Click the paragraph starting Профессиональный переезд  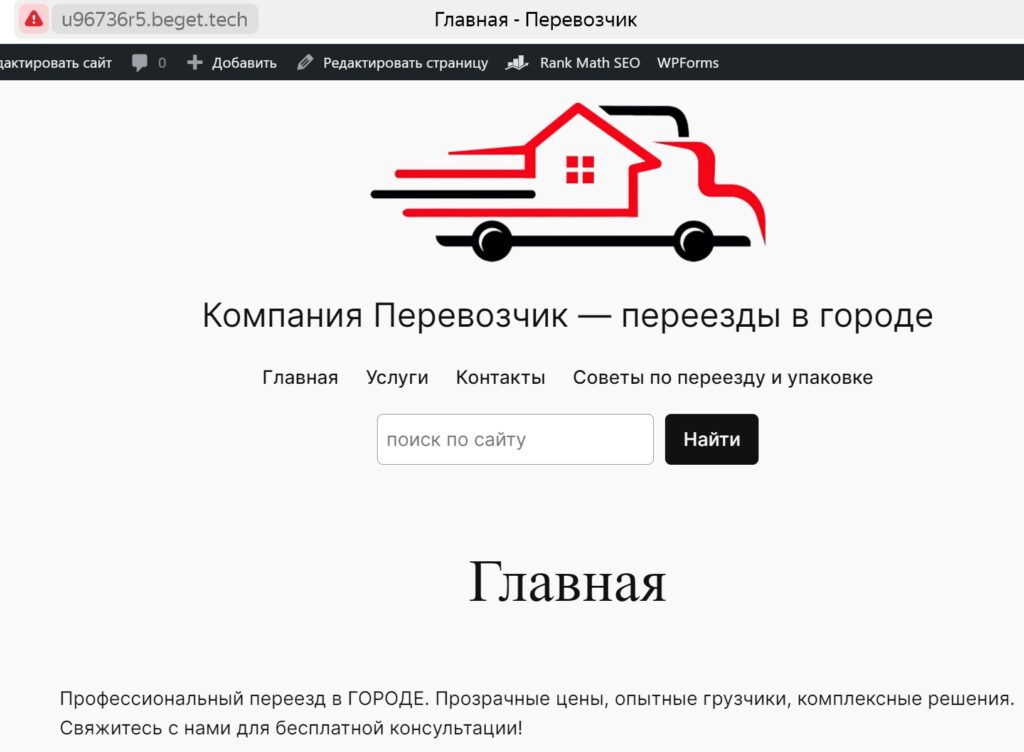[537, 713]
